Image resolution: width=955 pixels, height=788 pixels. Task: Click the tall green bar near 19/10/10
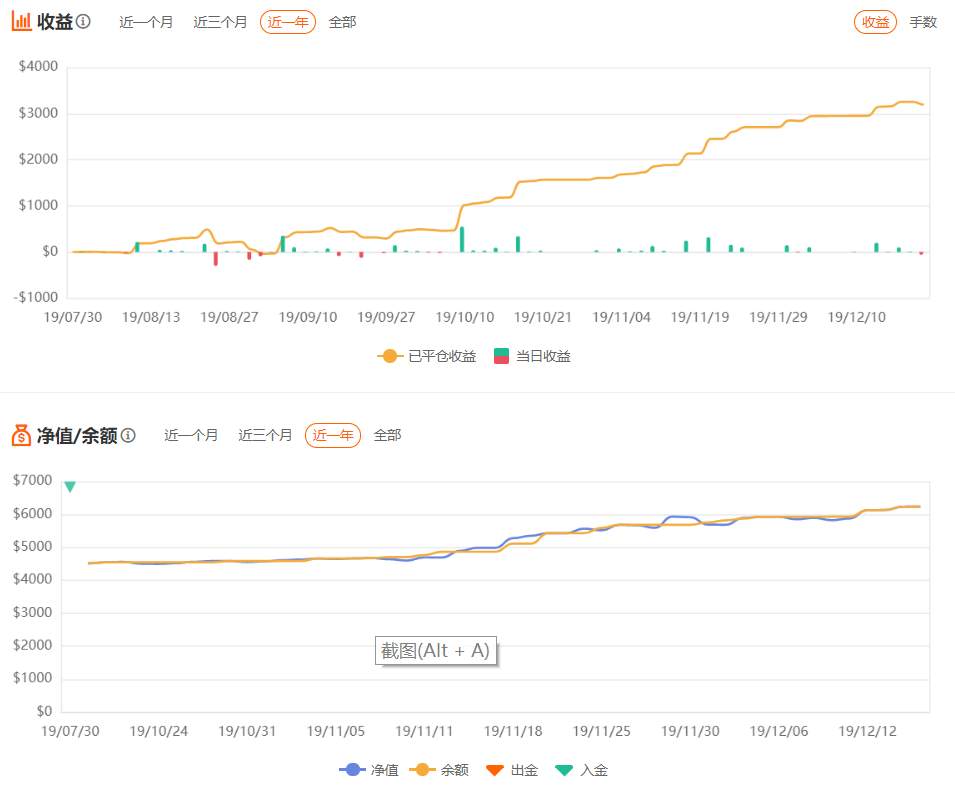click(462, 239)
